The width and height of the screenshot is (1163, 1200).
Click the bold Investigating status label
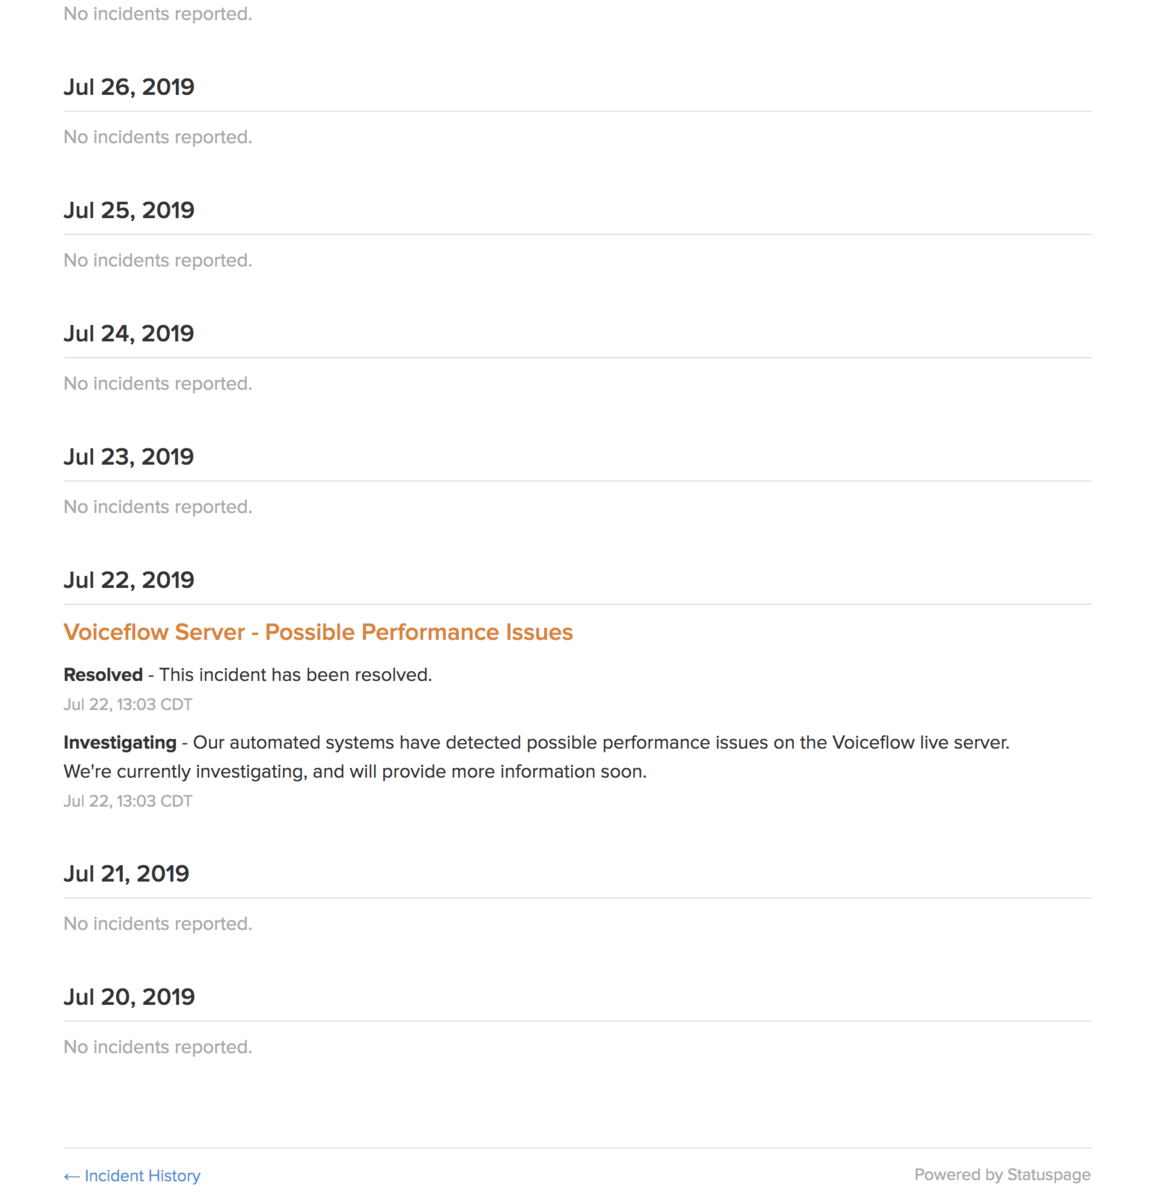pyautogui.click(x=120, y=743)
